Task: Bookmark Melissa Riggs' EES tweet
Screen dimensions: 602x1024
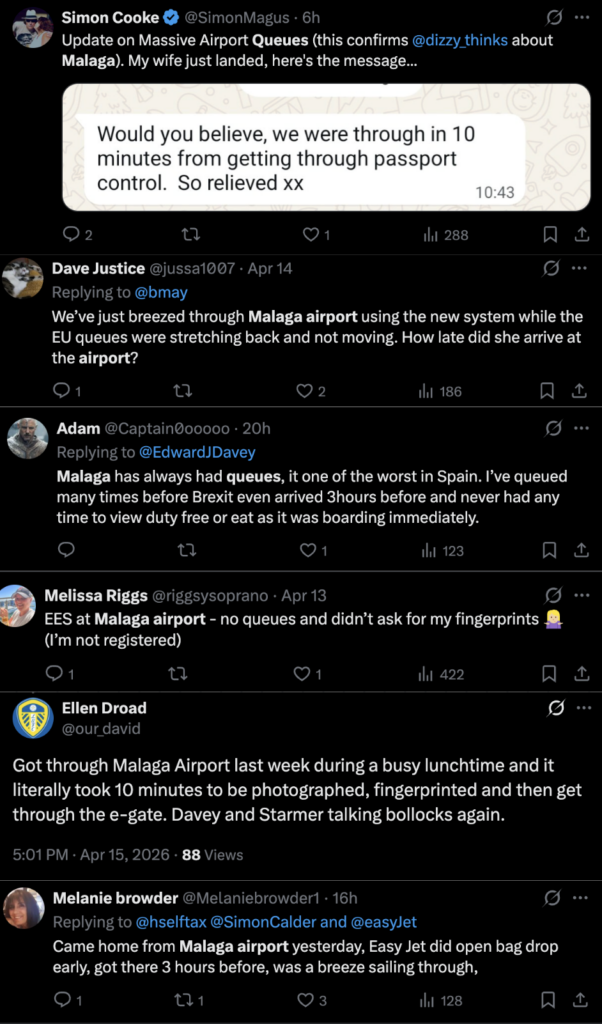Action: [x=550, y=674]
